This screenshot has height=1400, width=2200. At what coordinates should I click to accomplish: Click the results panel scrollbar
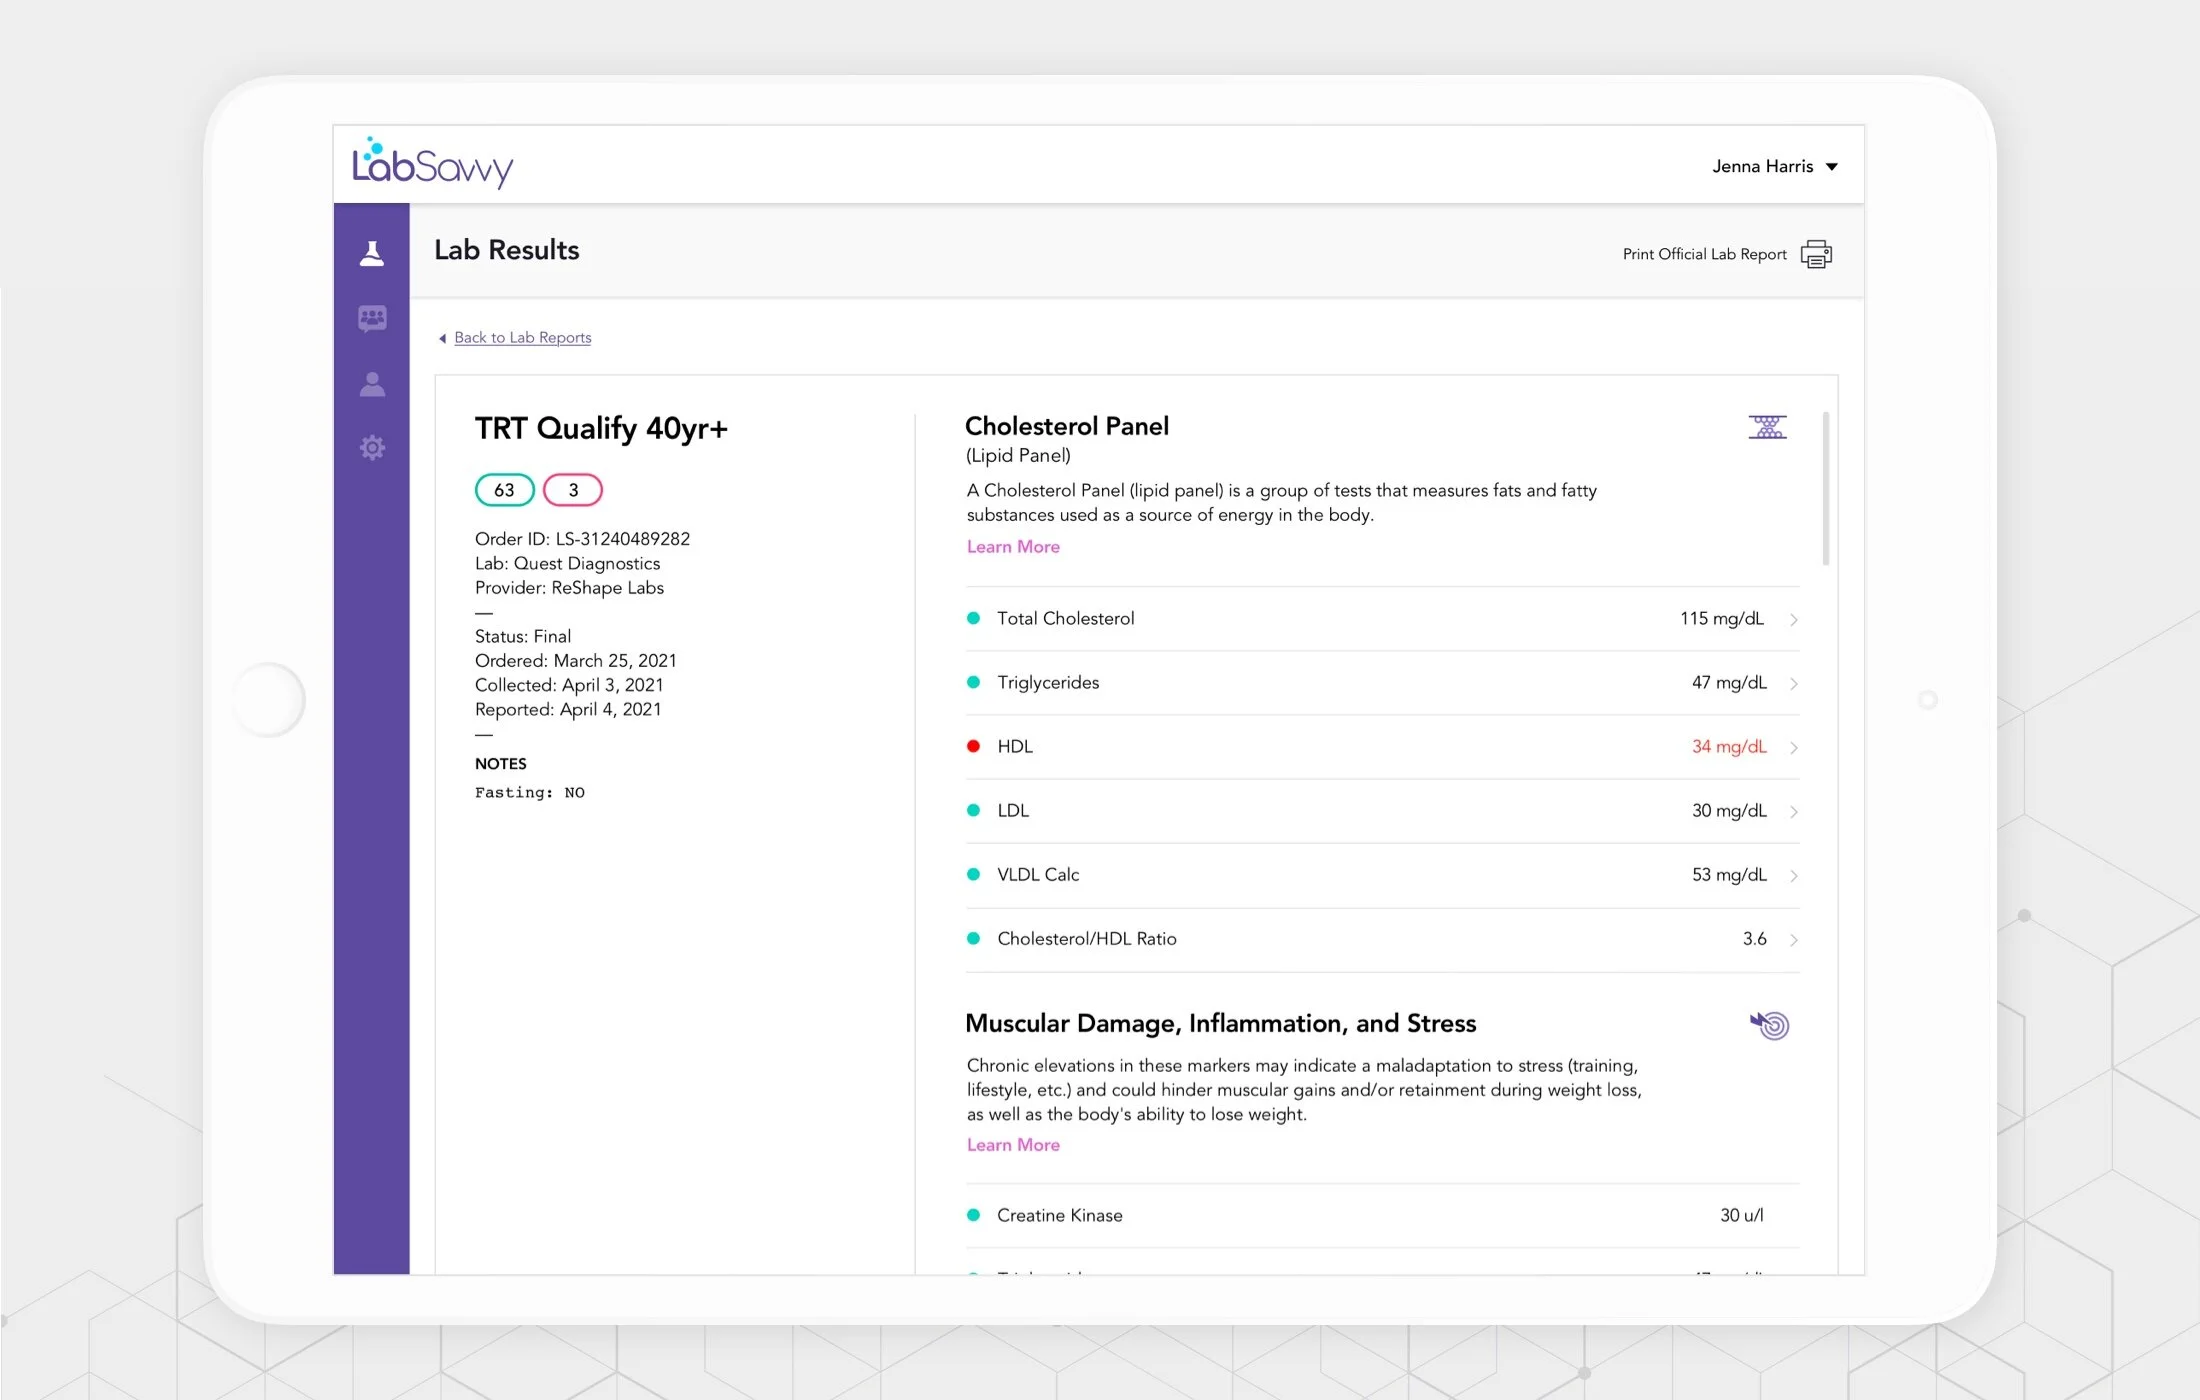coord(1826,490)
